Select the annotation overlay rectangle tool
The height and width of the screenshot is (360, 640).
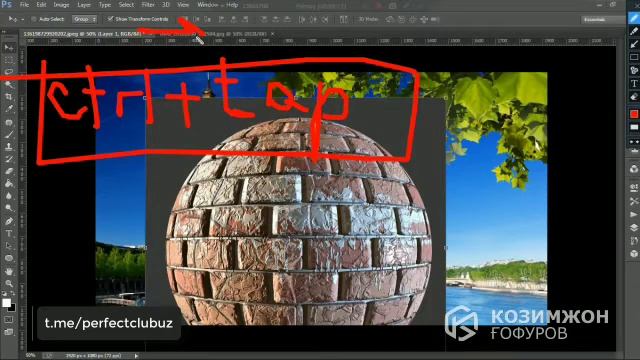point(634,57)
